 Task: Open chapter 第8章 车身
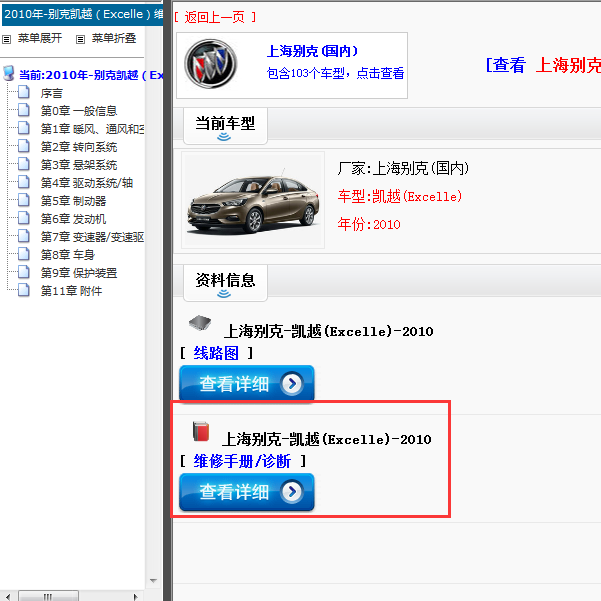pos(68,255)
